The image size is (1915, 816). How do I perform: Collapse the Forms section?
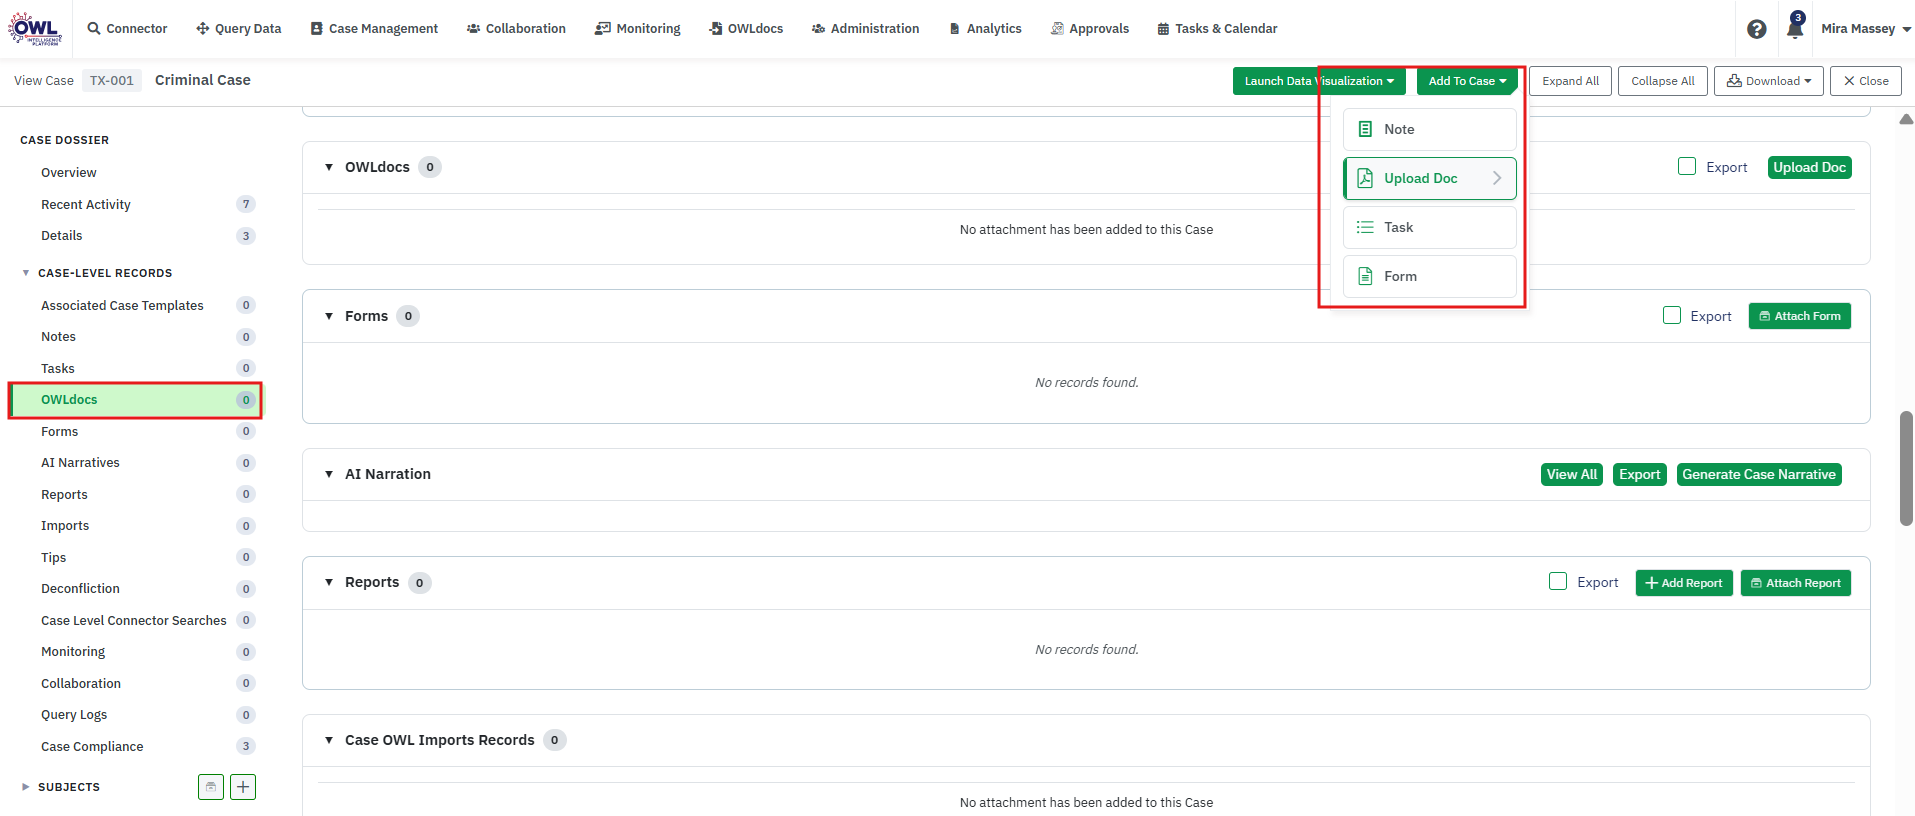click(329, 316)
